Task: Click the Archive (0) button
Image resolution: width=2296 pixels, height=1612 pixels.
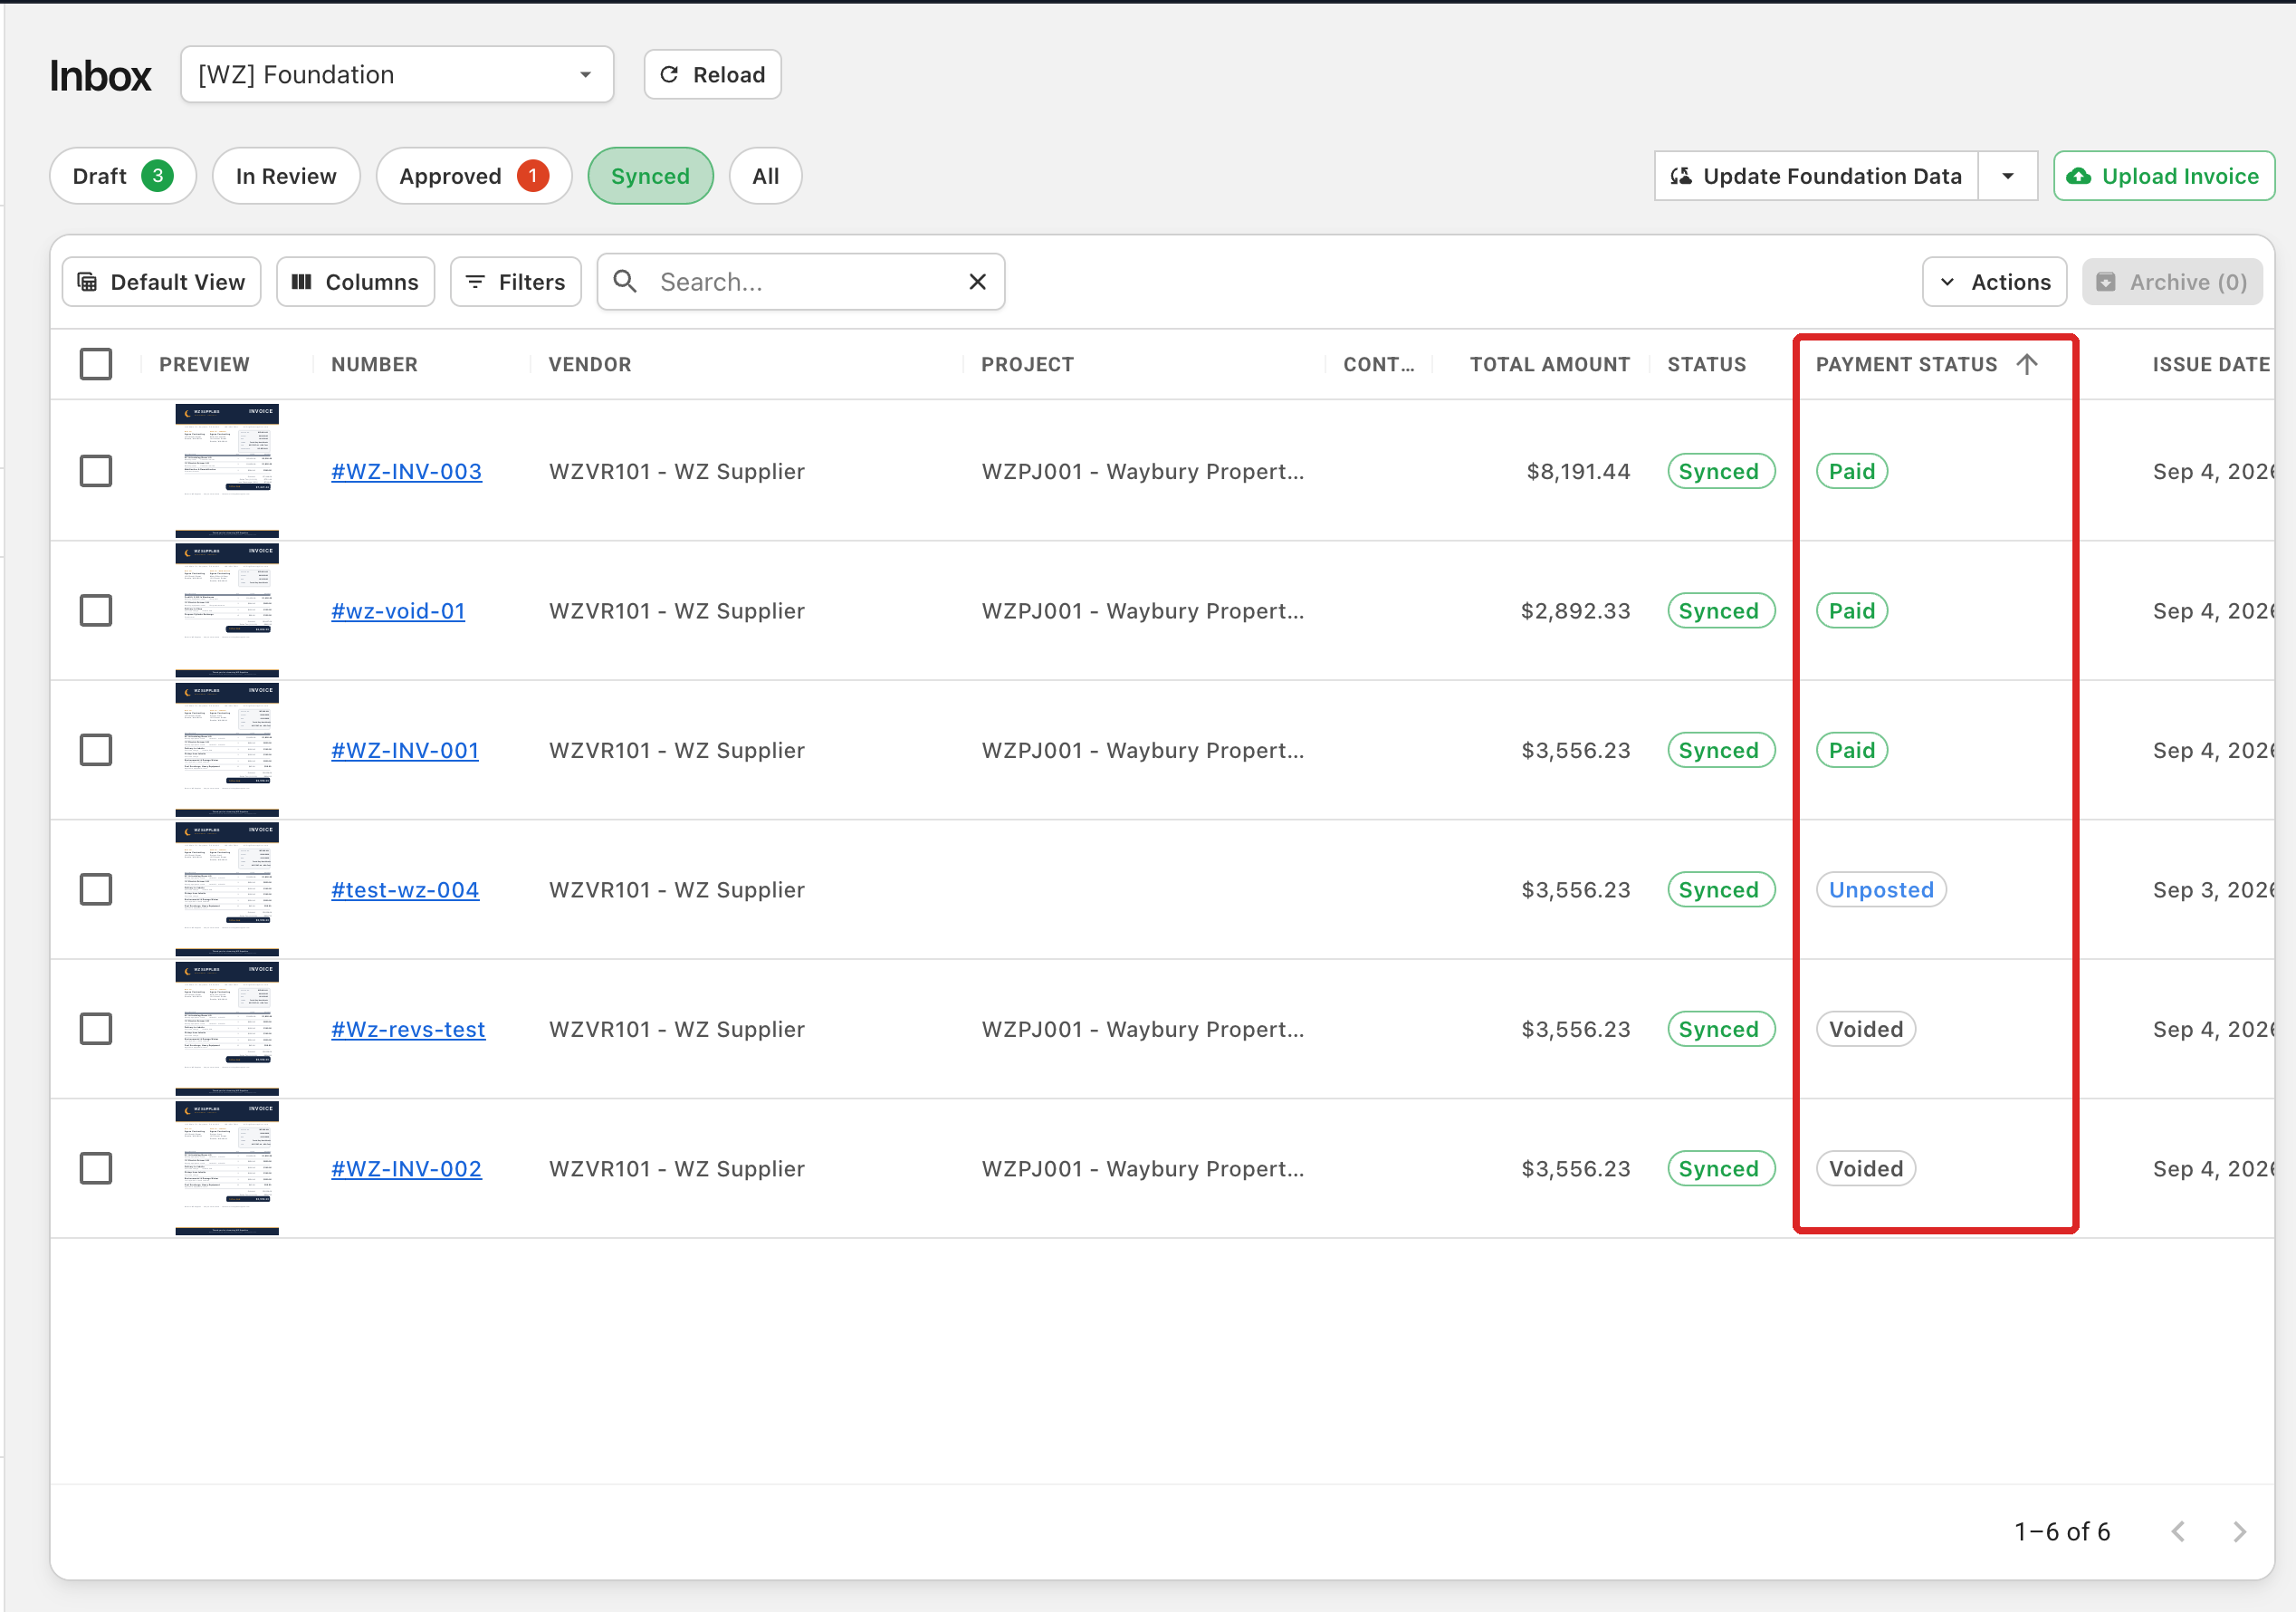Action: click(2172, 282)
